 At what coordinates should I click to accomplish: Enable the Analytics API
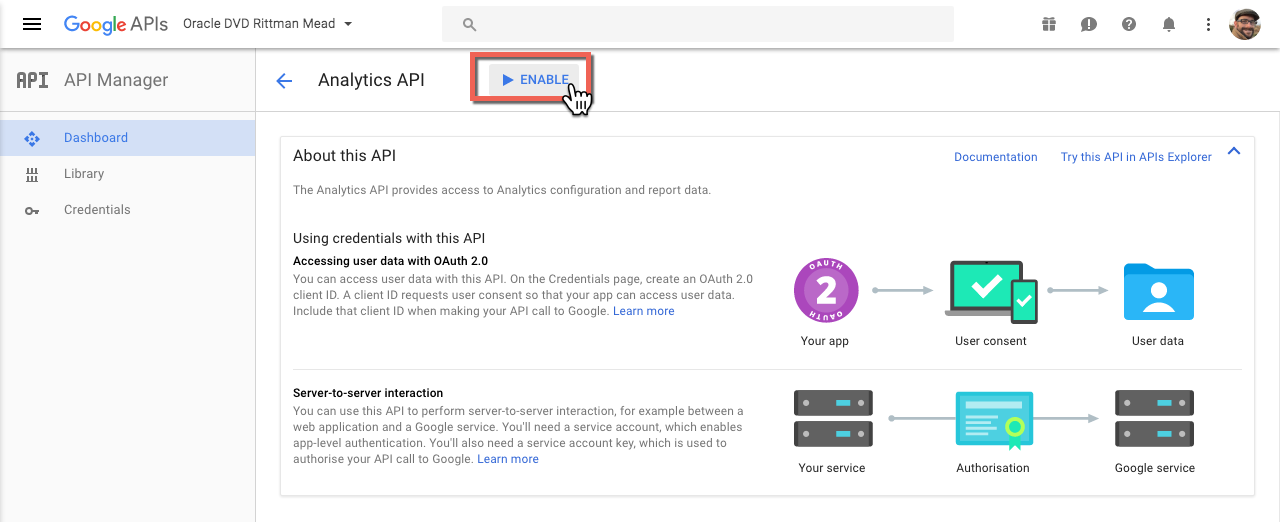tap(536, 80)
